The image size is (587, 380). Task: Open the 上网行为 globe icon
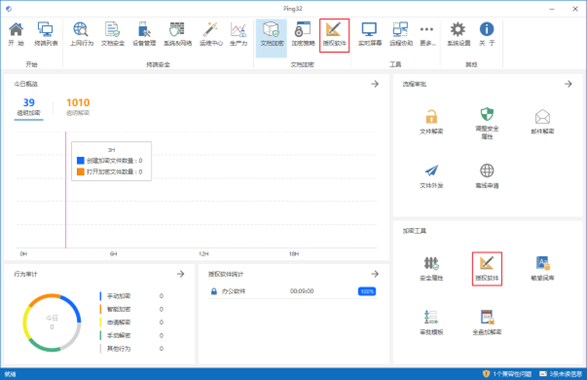coord(81,34)
